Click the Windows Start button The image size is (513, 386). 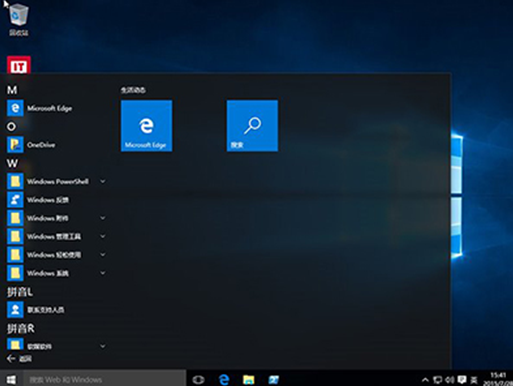tap(11, 379)
